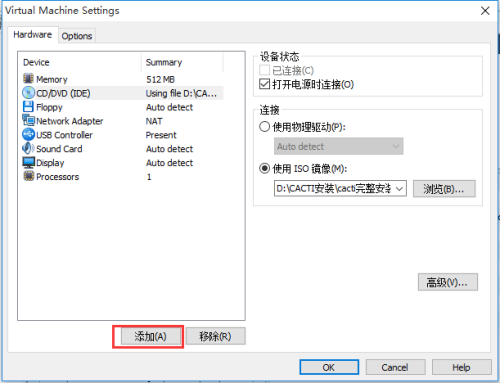Open the Auto detect physical drive dropdown
This screenshot has width=500, height=383.
click(x=338, y=146)
